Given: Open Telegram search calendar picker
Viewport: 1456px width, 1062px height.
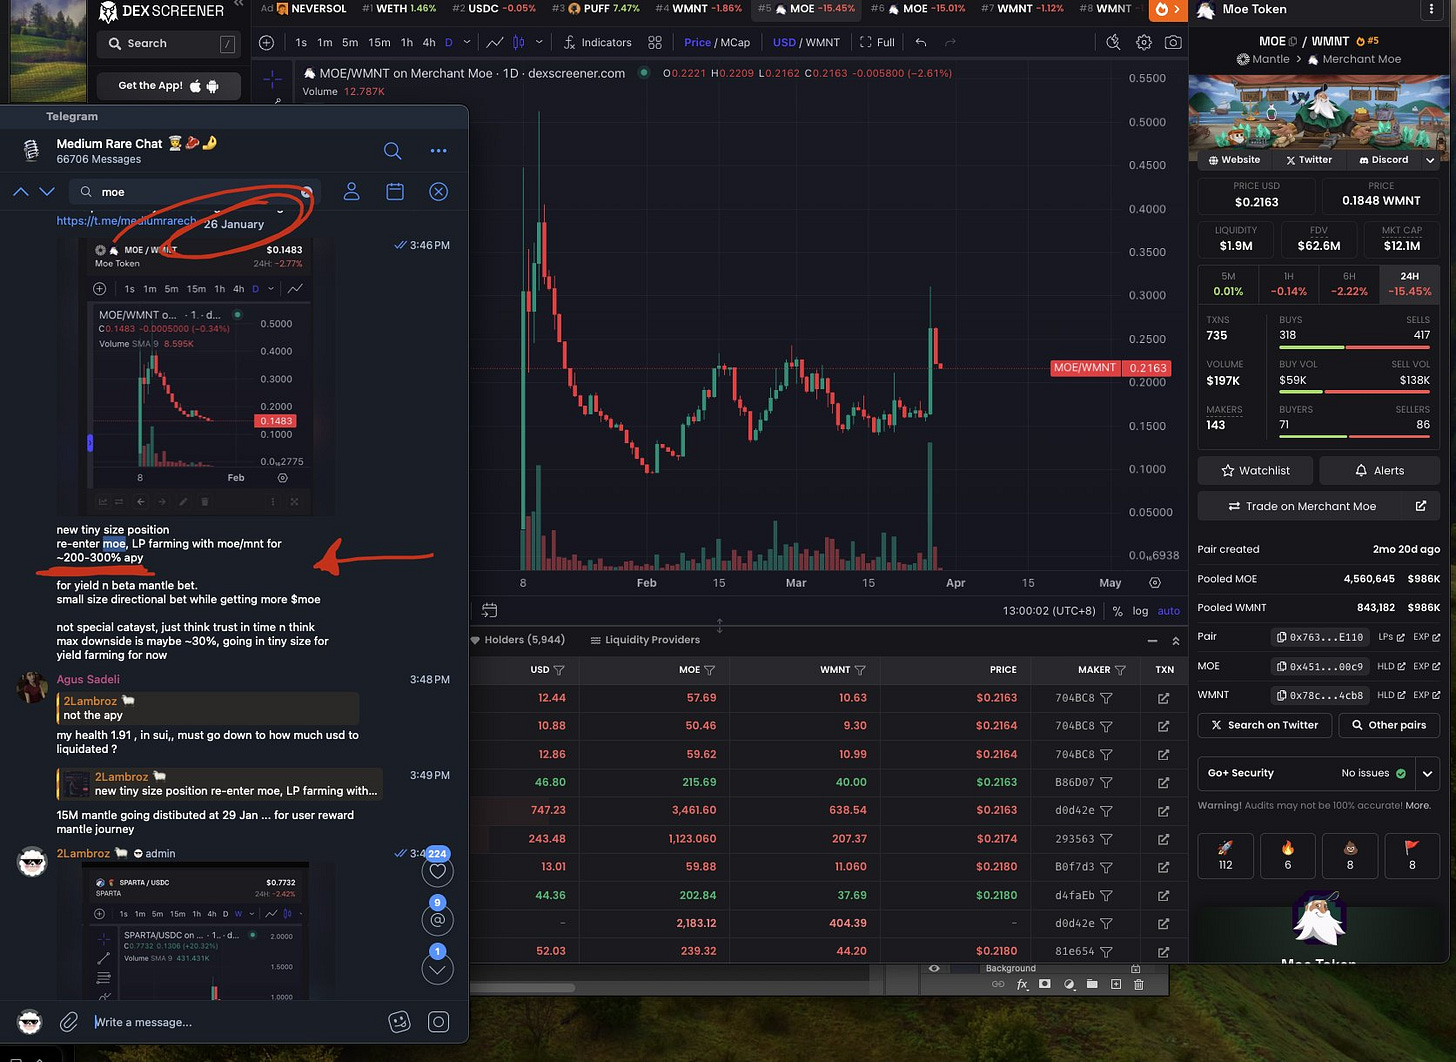Looking at the screenshot, I should coord(395,191).
